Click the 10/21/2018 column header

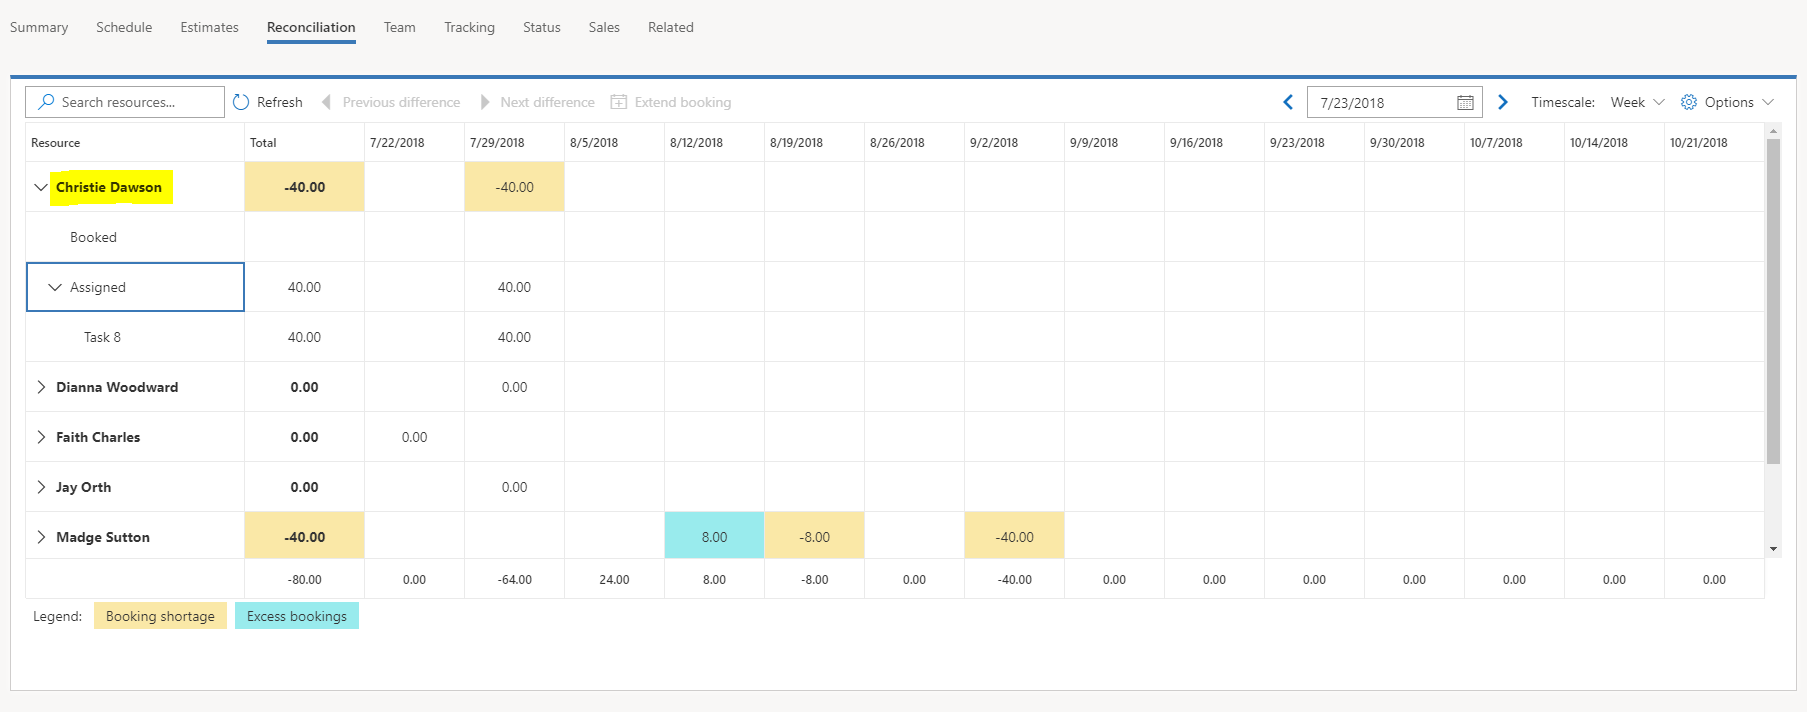pos(1714,142)
